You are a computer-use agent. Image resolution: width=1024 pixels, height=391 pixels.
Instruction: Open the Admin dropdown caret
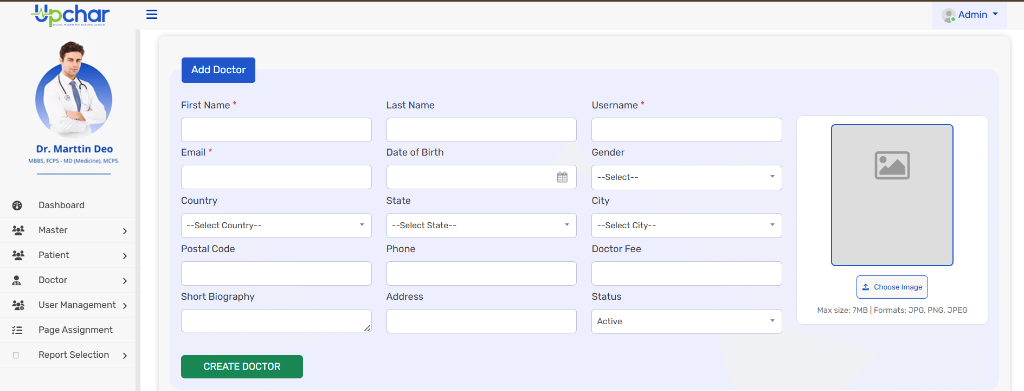pyautogui.click(x=995, y=14)
